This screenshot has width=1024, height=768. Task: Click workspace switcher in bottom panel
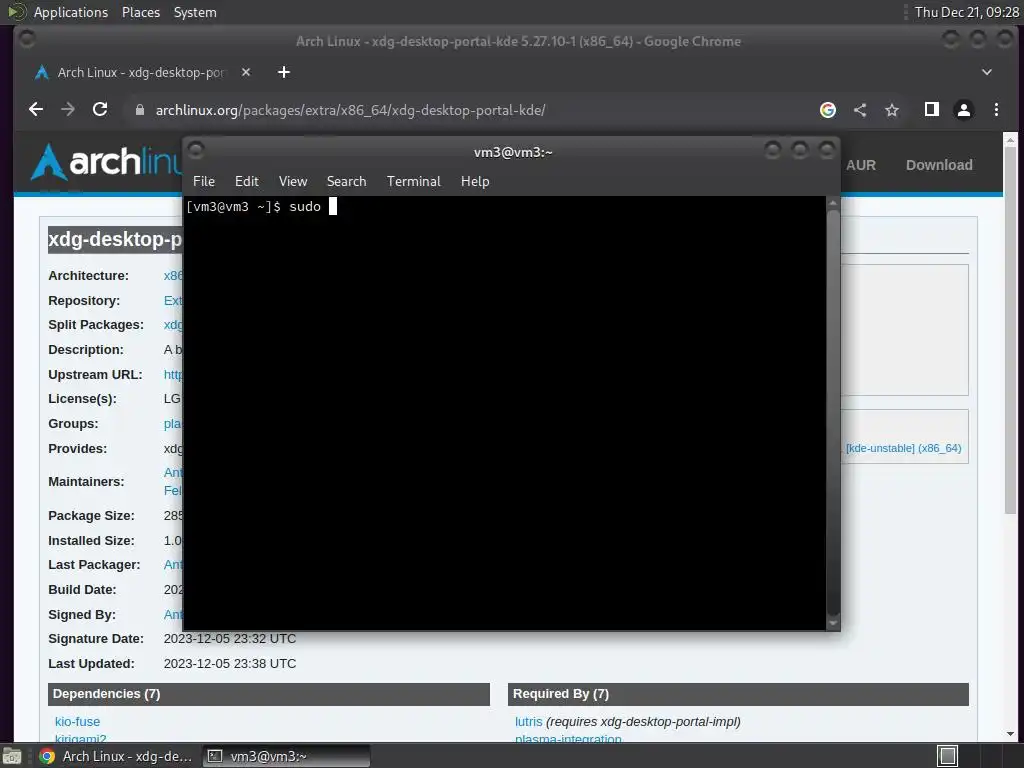coord(948,756)
